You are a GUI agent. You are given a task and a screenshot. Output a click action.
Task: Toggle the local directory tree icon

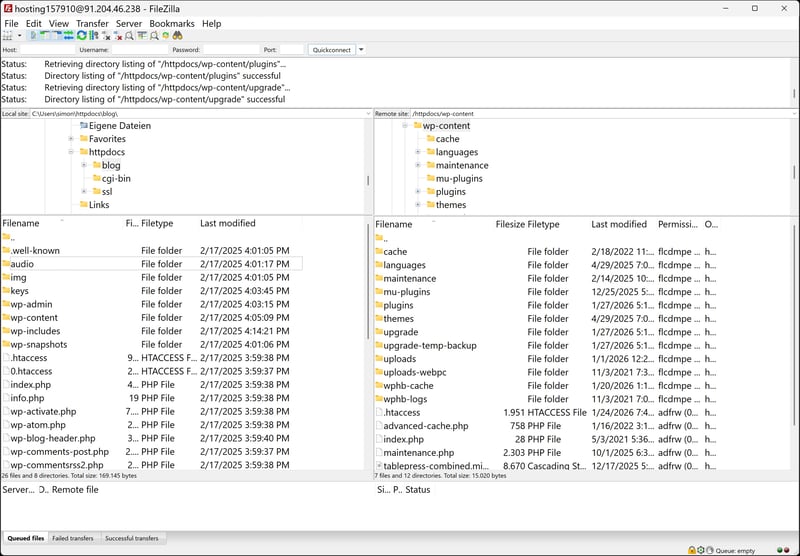click(44, 35)
